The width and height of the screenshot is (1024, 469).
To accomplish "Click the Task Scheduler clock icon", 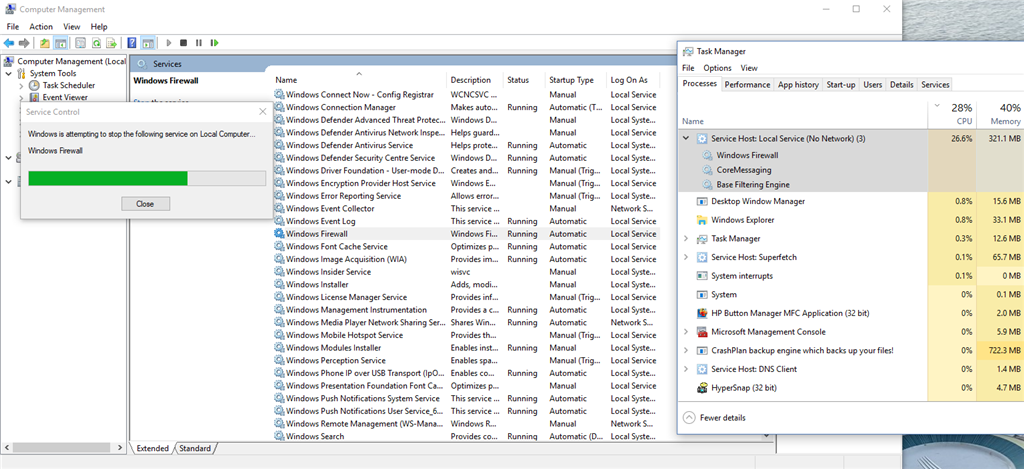I will point(34,86).
